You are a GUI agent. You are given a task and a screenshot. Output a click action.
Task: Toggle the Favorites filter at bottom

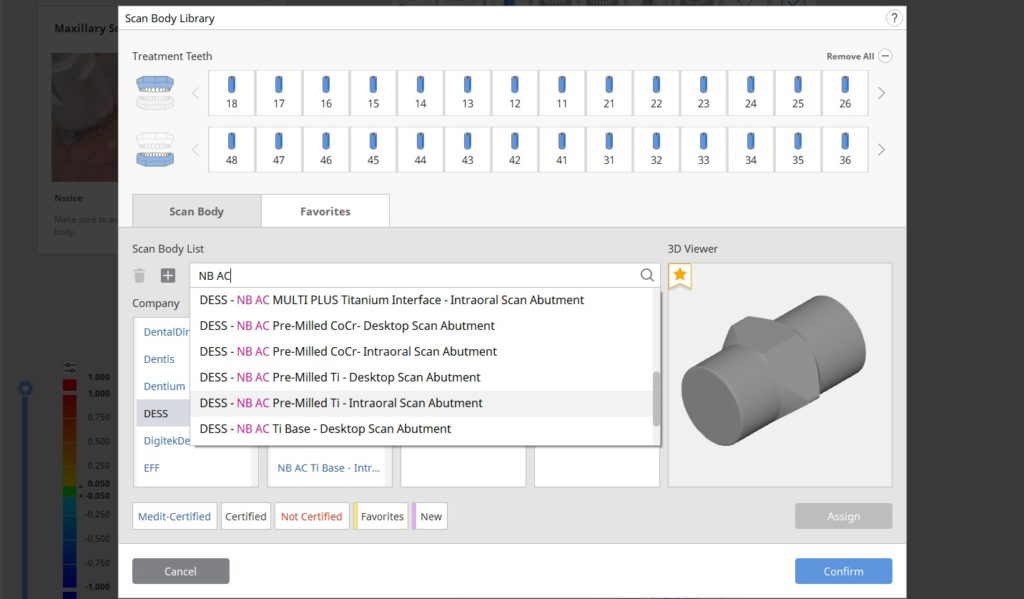pos(381,516)
